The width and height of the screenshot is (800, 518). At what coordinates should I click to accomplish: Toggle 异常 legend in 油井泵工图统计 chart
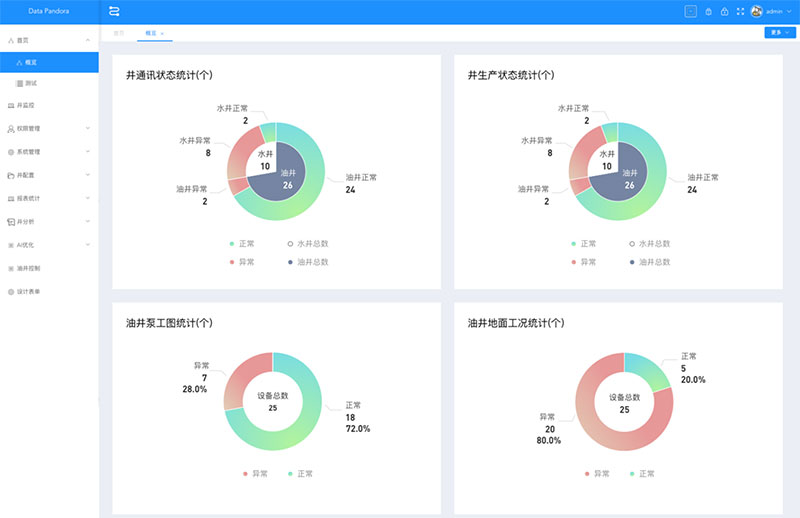(255, 473)
